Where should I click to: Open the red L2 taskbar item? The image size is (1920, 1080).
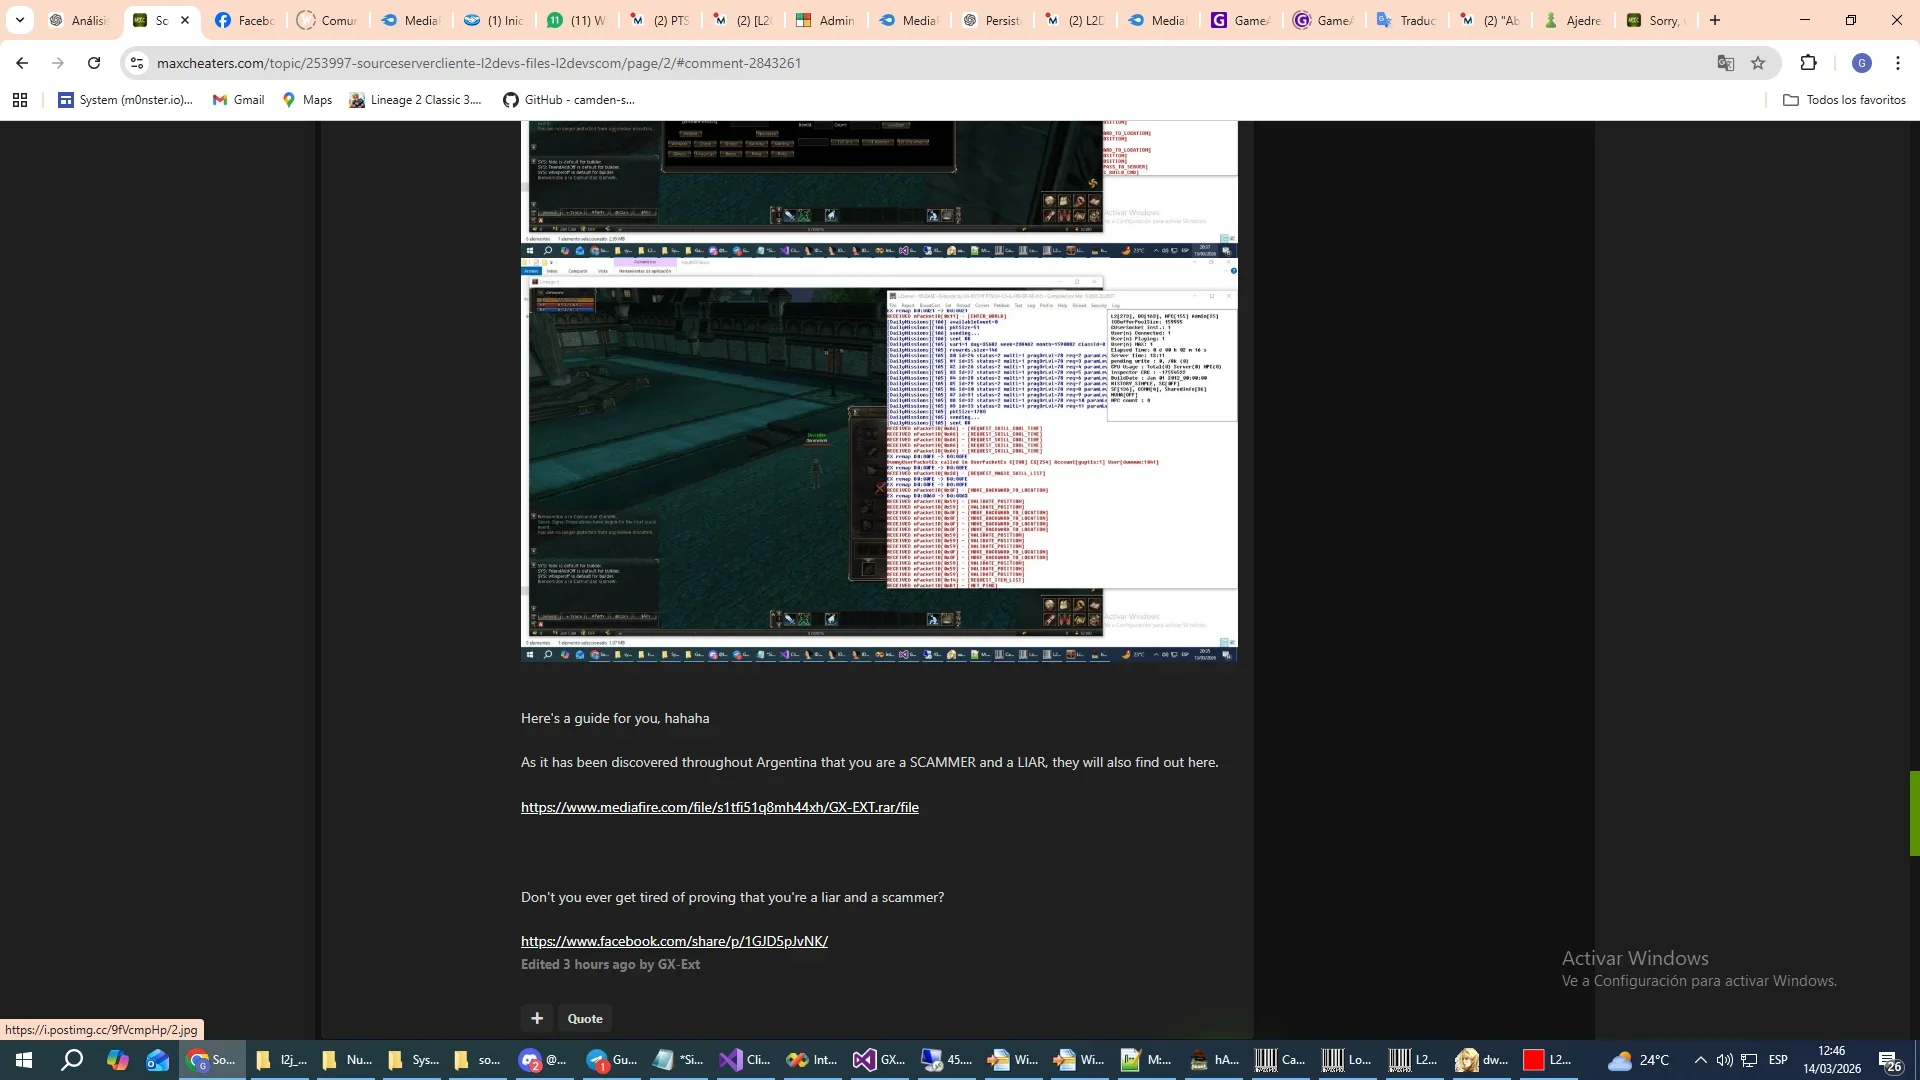click(1547, 1060)
